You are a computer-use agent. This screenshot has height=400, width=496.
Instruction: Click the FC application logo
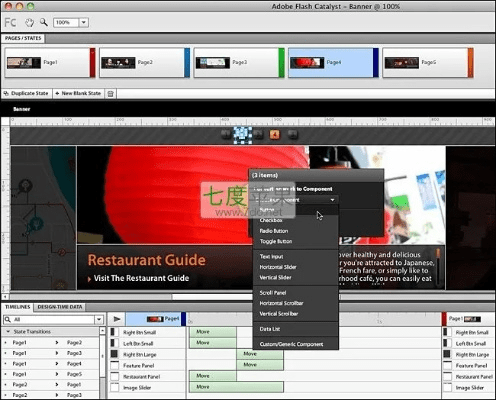pyautogui.click(x=10, y=23)
